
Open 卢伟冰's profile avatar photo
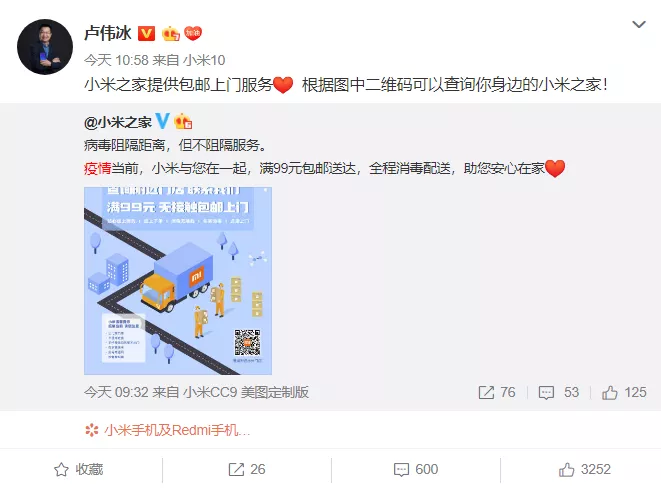[x=45, y=47]
